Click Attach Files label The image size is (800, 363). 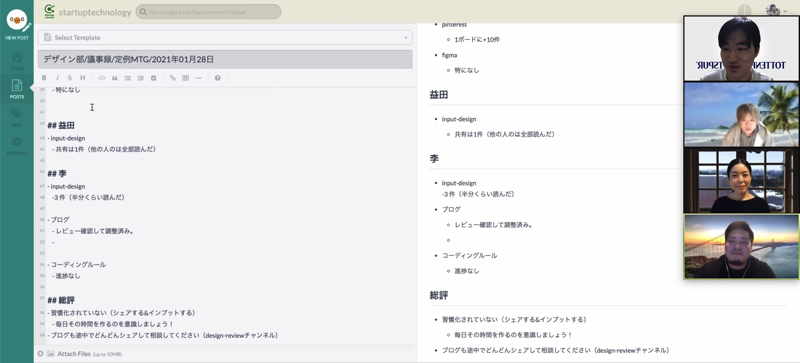coord(73,353)
